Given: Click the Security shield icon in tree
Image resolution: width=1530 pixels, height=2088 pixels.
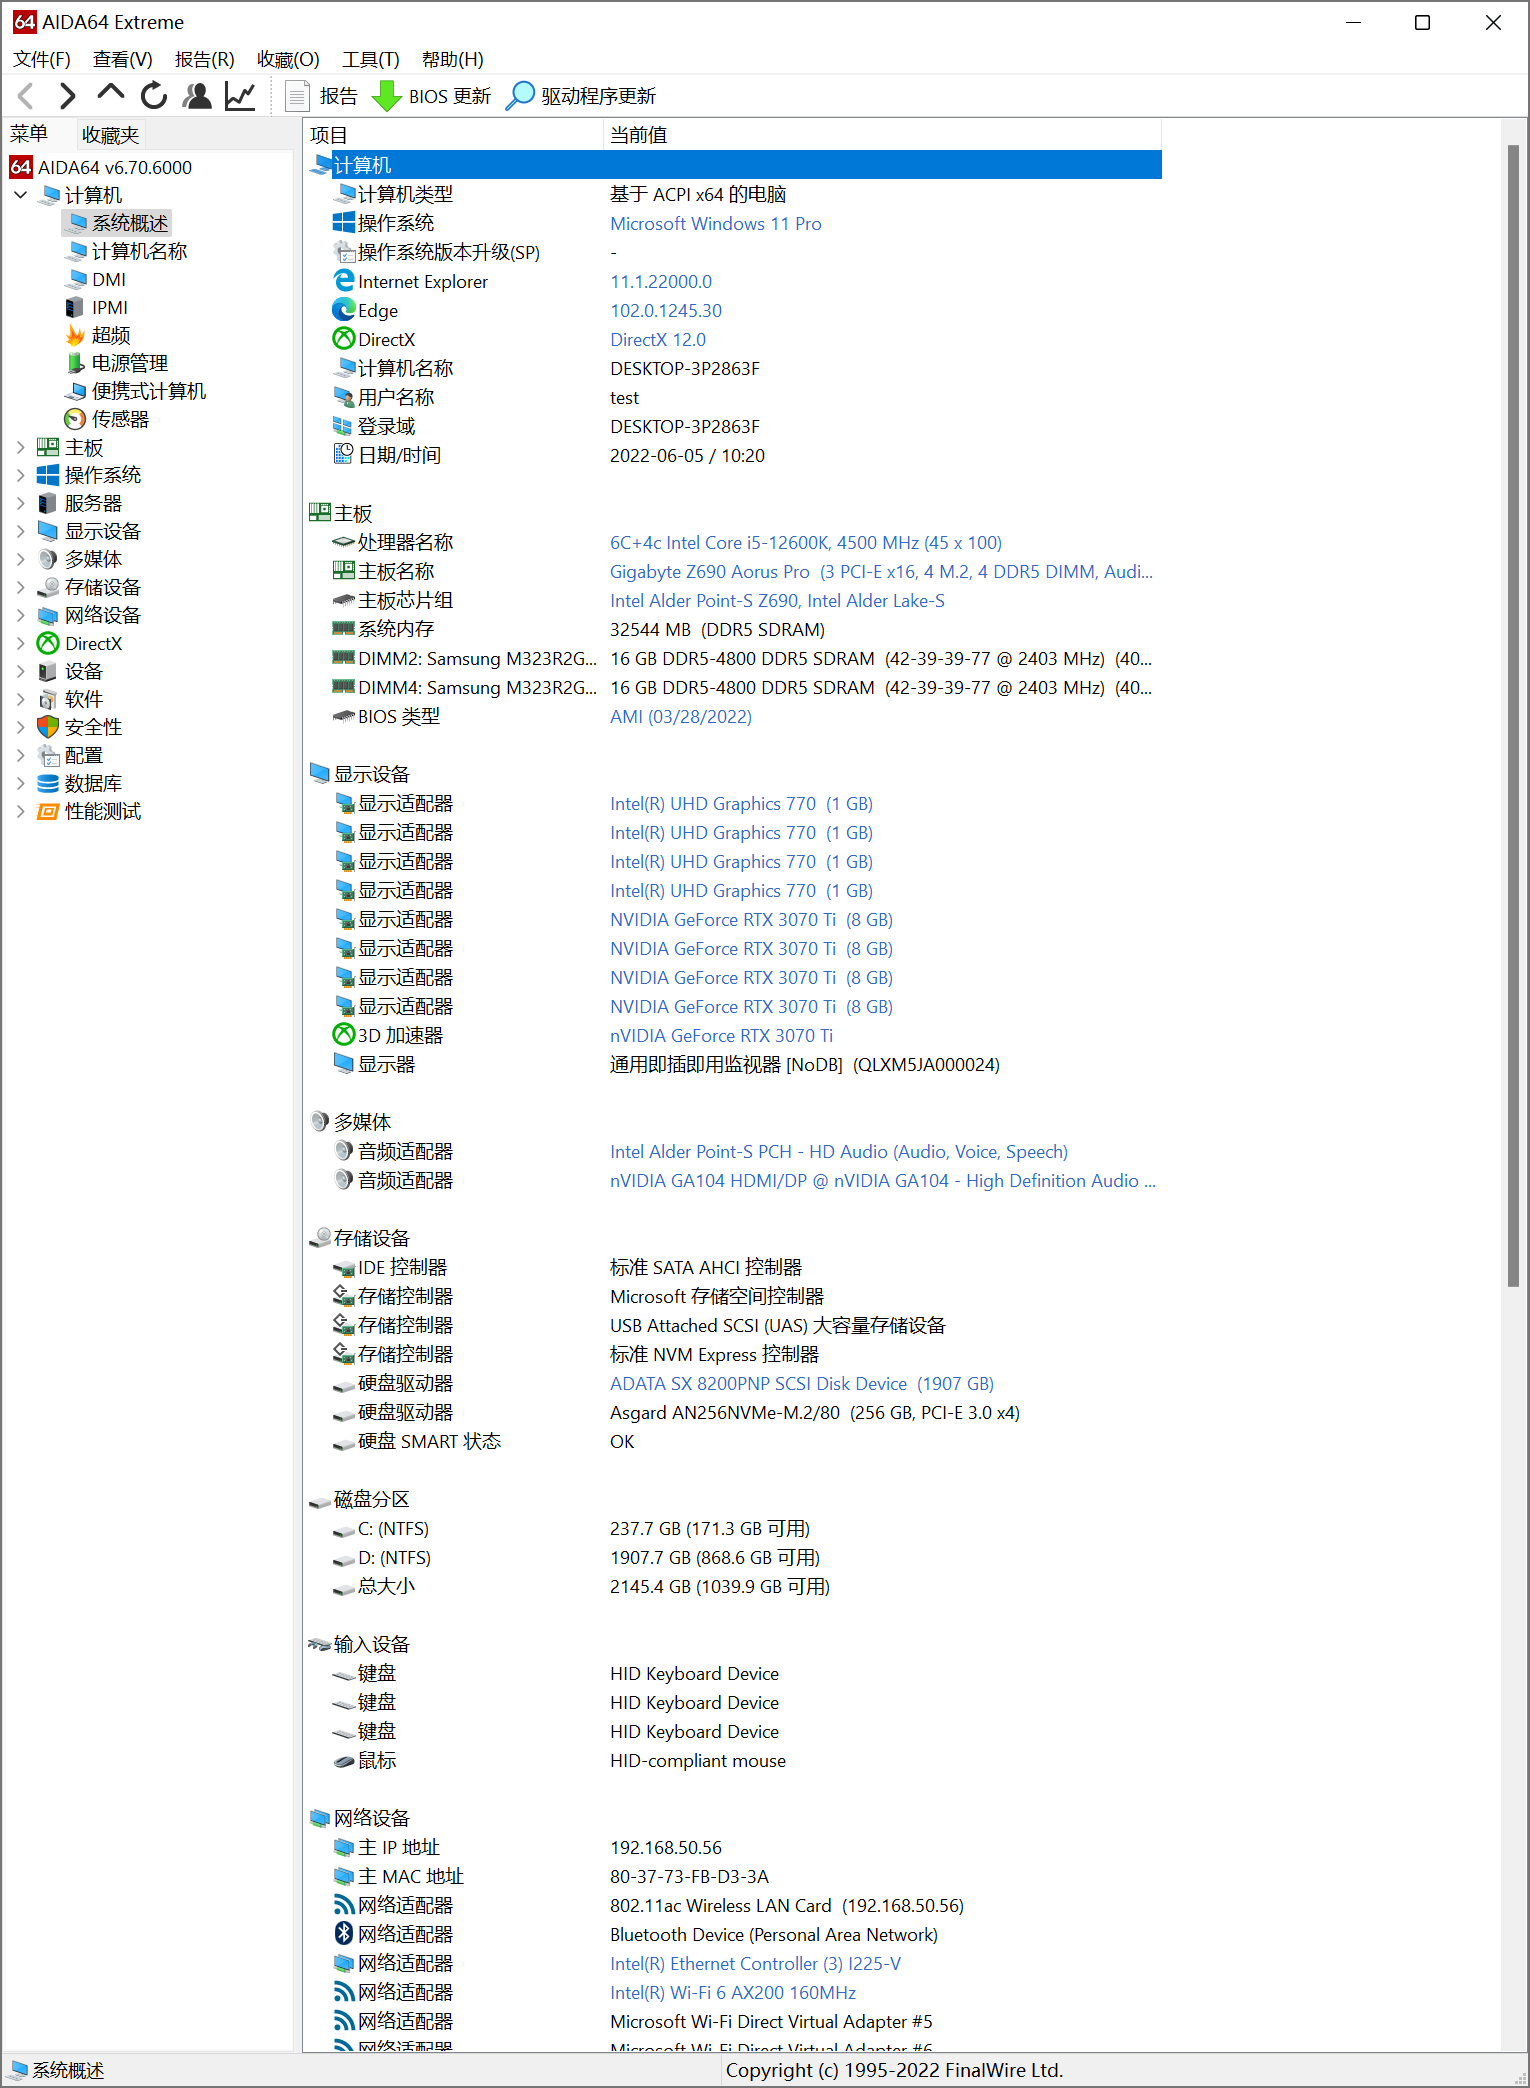Looking at the screenshot, I should pyautogui.click(x=48, y=727).
